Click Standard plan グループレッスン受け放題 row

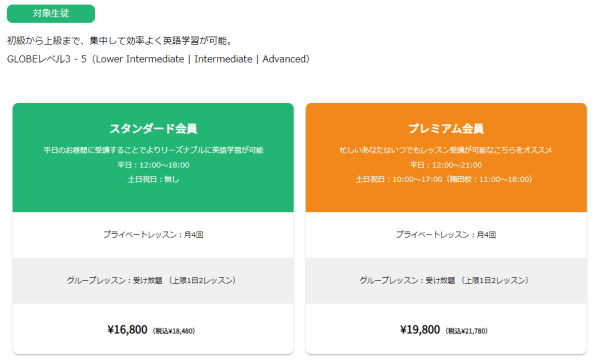tap(153, 280)
